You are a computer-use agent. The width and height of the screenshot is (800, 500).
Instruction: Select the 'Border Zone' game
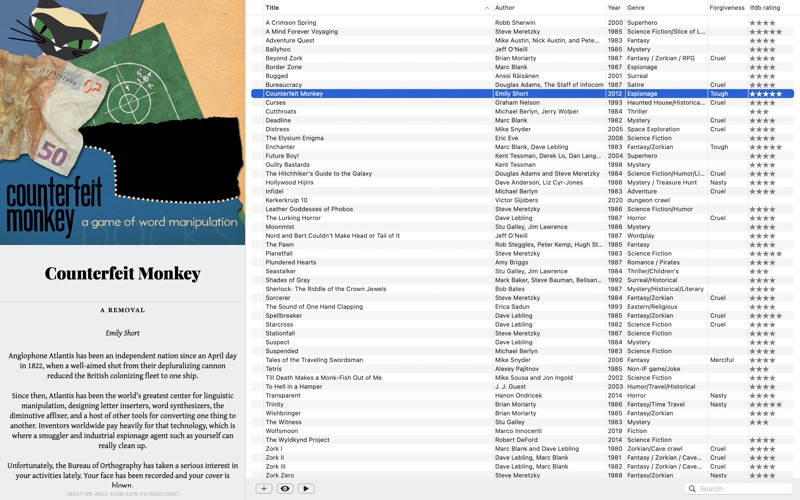click(x=522, y=67)
